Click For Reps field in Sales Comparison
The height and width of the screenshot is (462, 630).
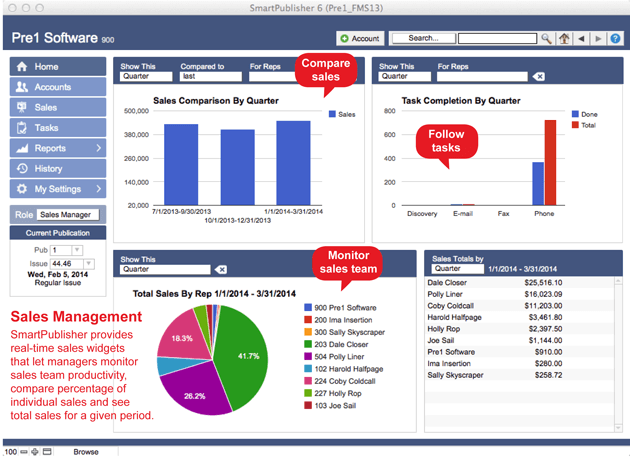[x=273, y=76]
